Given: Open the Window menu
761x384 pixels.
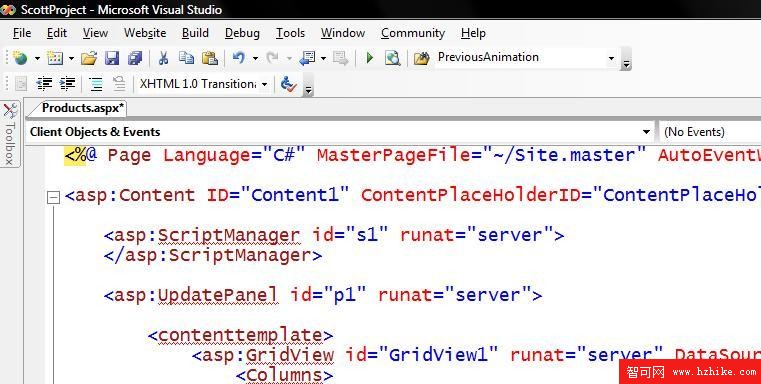Looking at the screenshot, I should tap(343, 33).
